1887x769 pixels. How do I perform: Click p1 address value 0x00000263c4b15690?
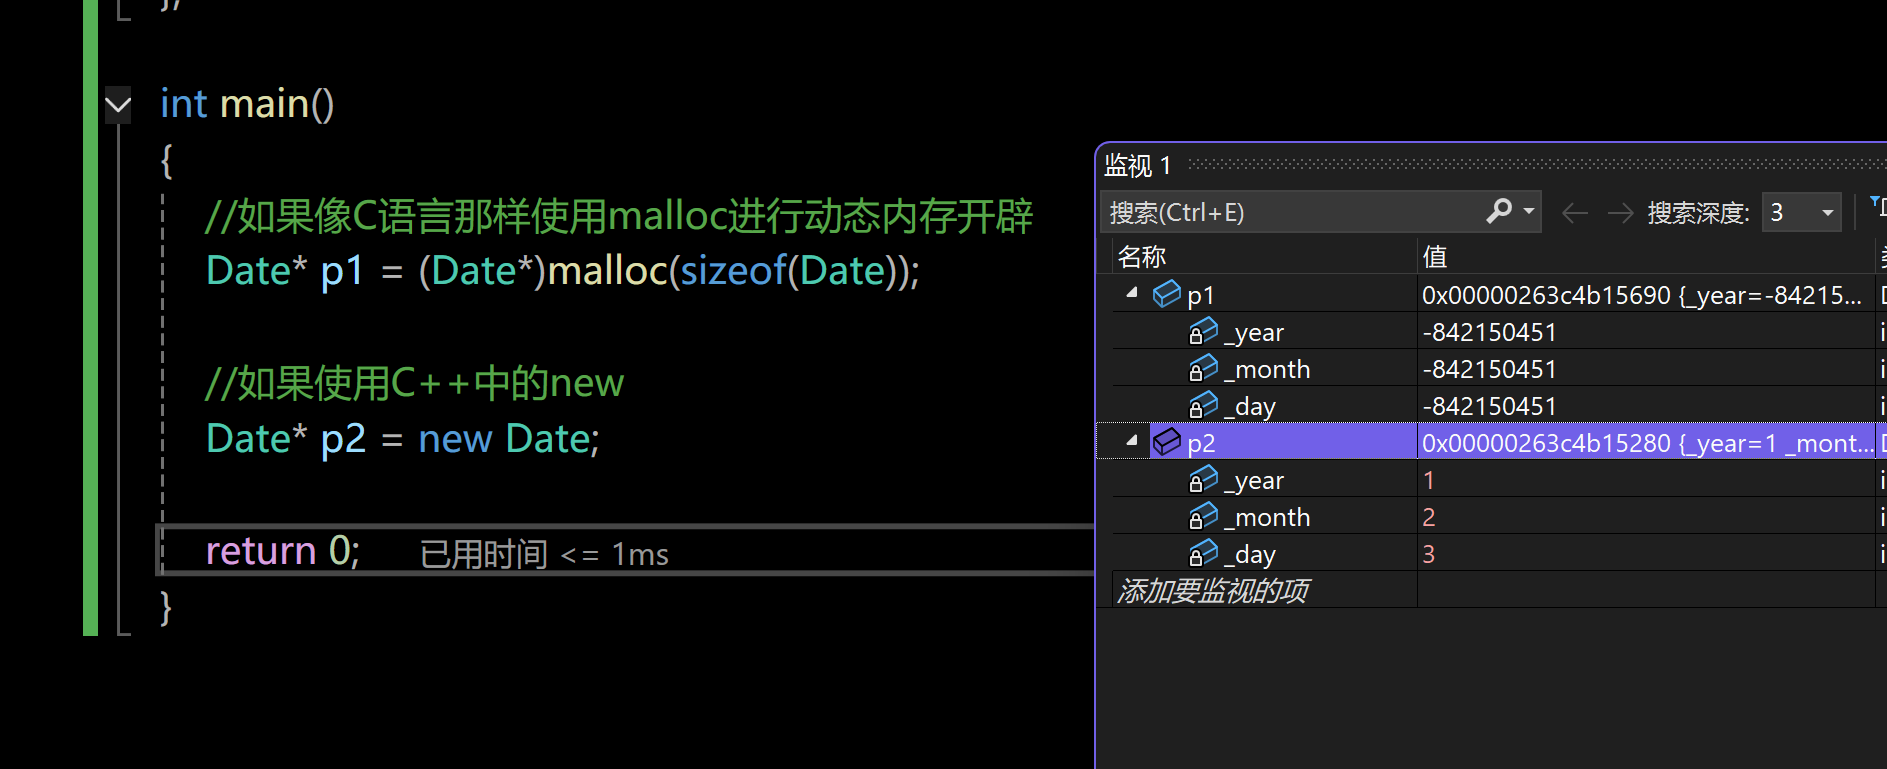pyautogui.click(x=1546, y=295)
